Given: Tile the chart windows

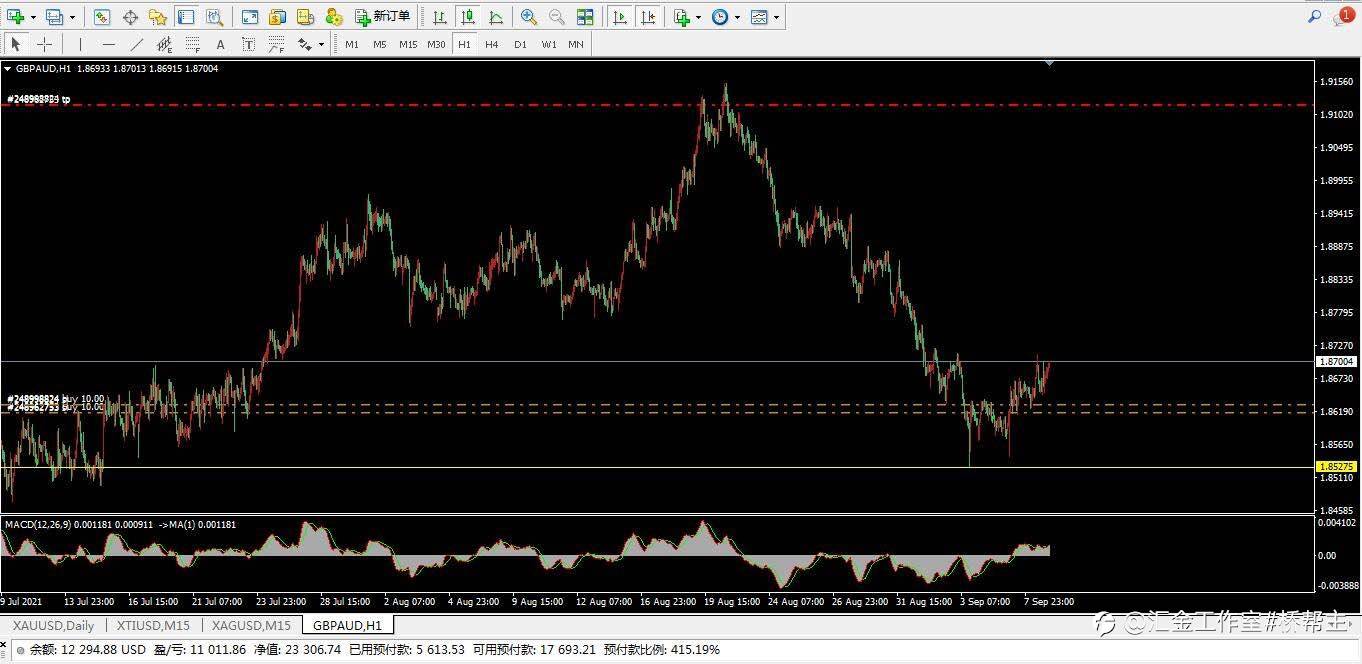Looking at the screenshot, I should pos(585,17).
